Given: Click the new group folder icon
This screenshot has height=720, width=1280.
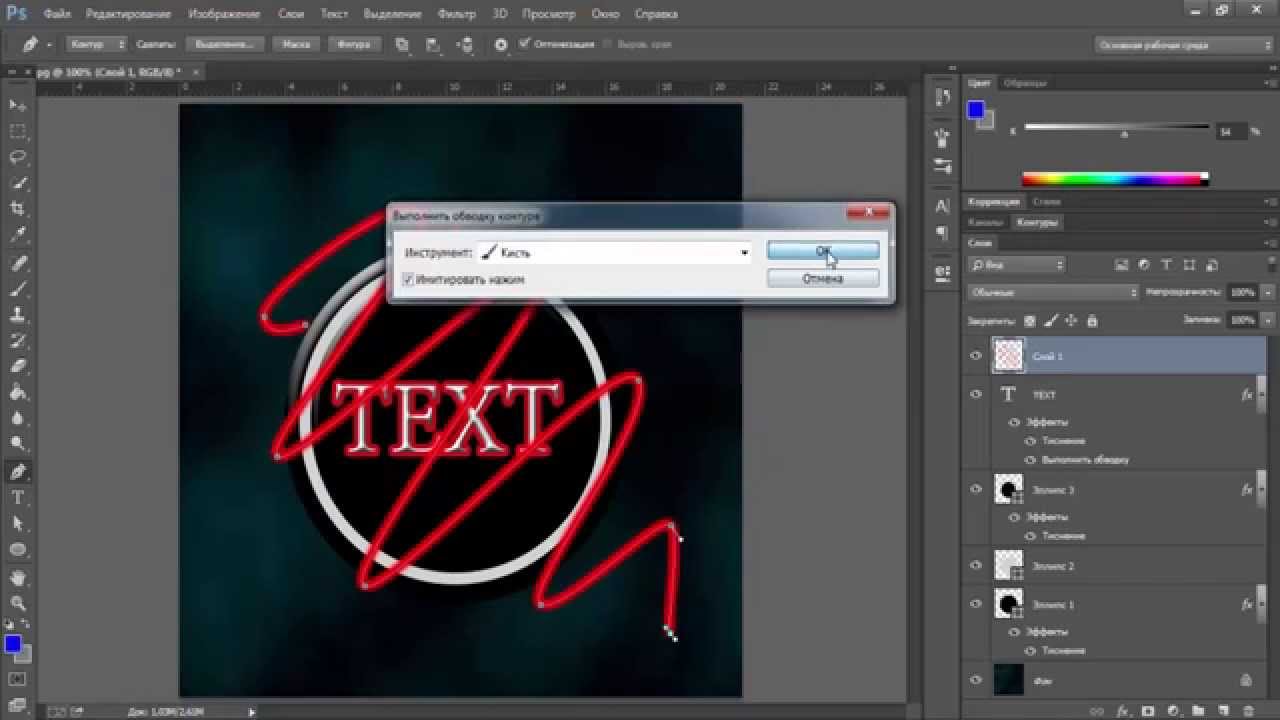Looking at the screenshot, I should 1197,711.
